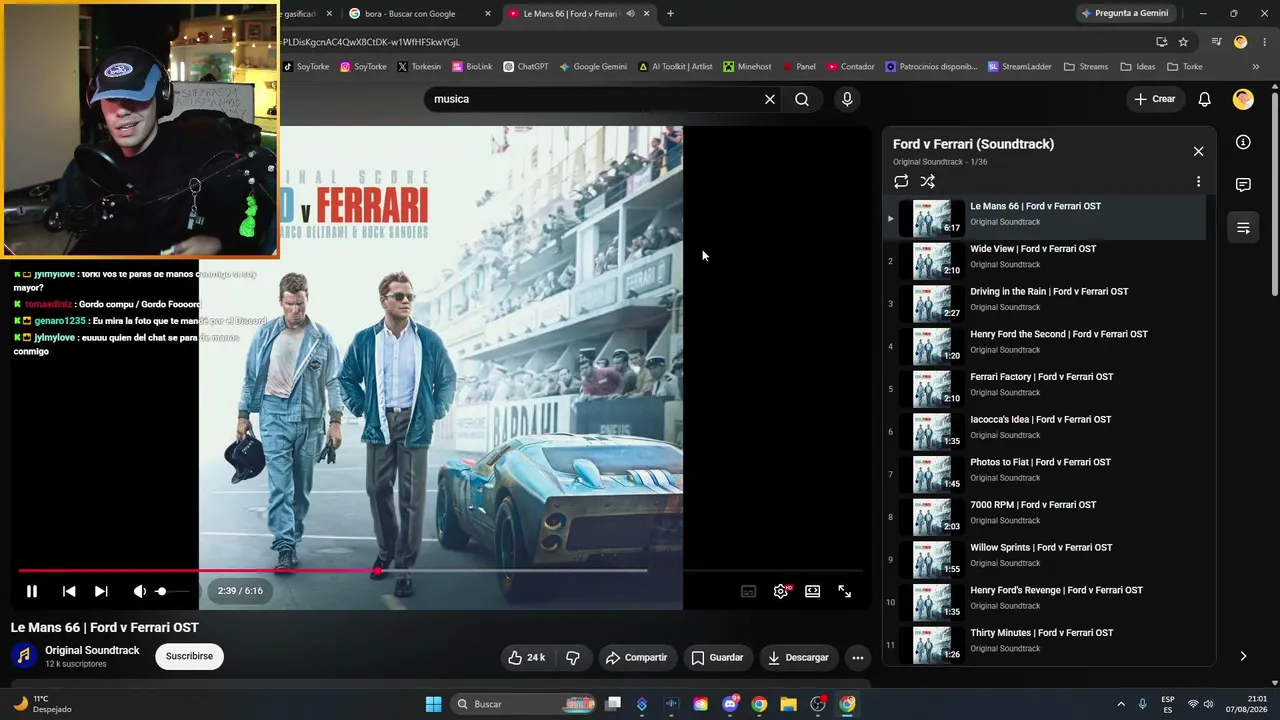Toggle playlist loop
Image resolution: width=1280 pixels, height=720 pixels.
pyautogui.click(x=901, y=182)
